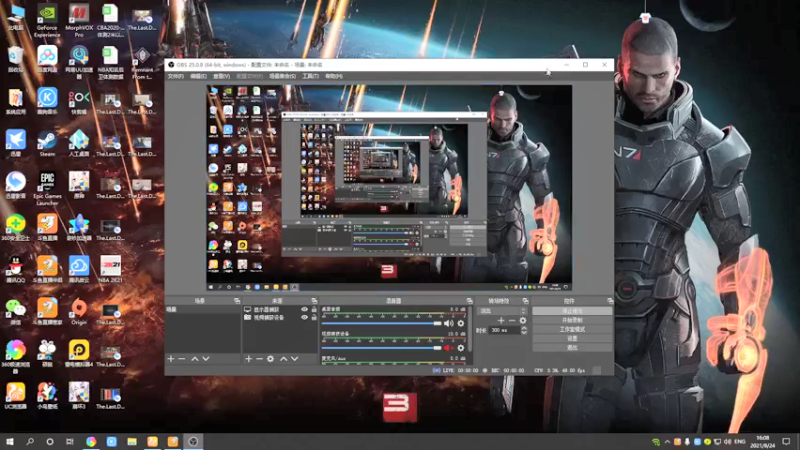800x450 pixels.
Task: Click the 停止推流 stop streaming button
Action: [x=572, y=311]
